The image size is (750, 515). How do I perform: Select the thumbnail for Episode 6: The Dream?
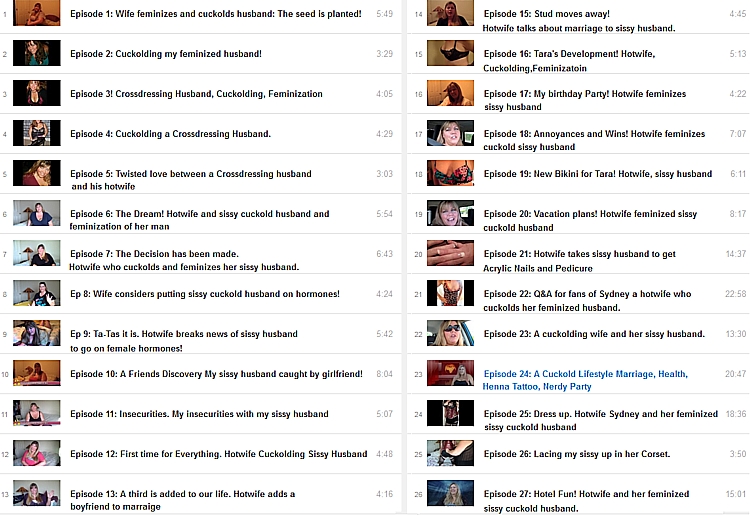click(x=36, y=213)
